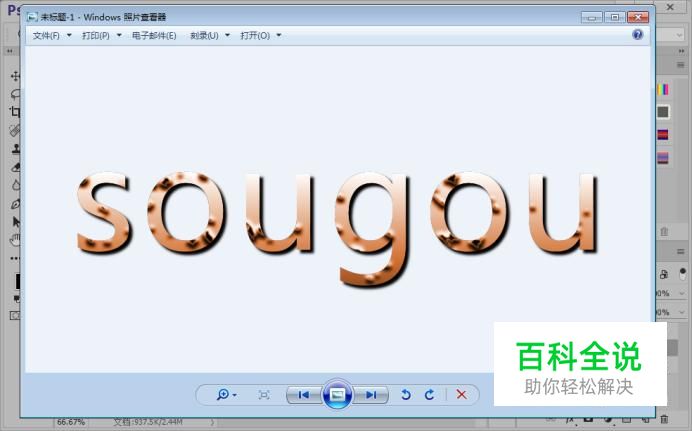Select the Blur droplet tool in Photoshop
The image size is (692, 431).
pos(16,185)
